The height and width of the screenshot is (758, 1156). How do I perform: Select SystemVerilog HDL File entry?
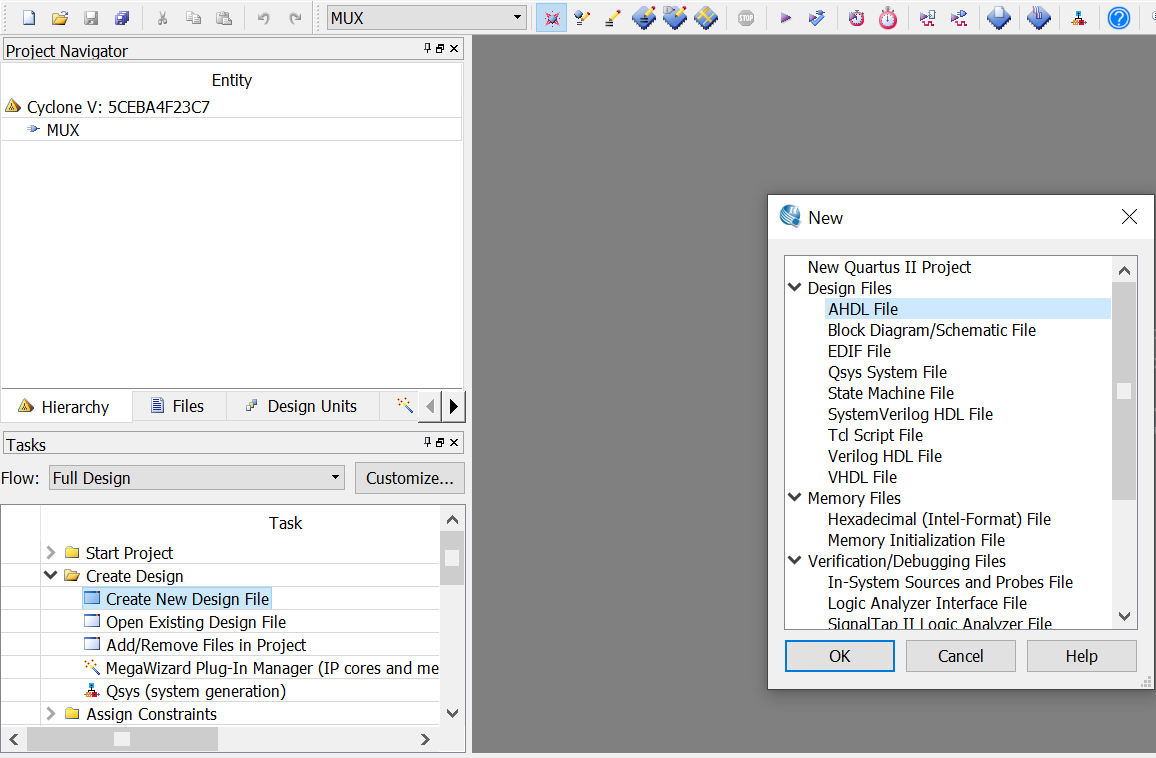point(910,414)
